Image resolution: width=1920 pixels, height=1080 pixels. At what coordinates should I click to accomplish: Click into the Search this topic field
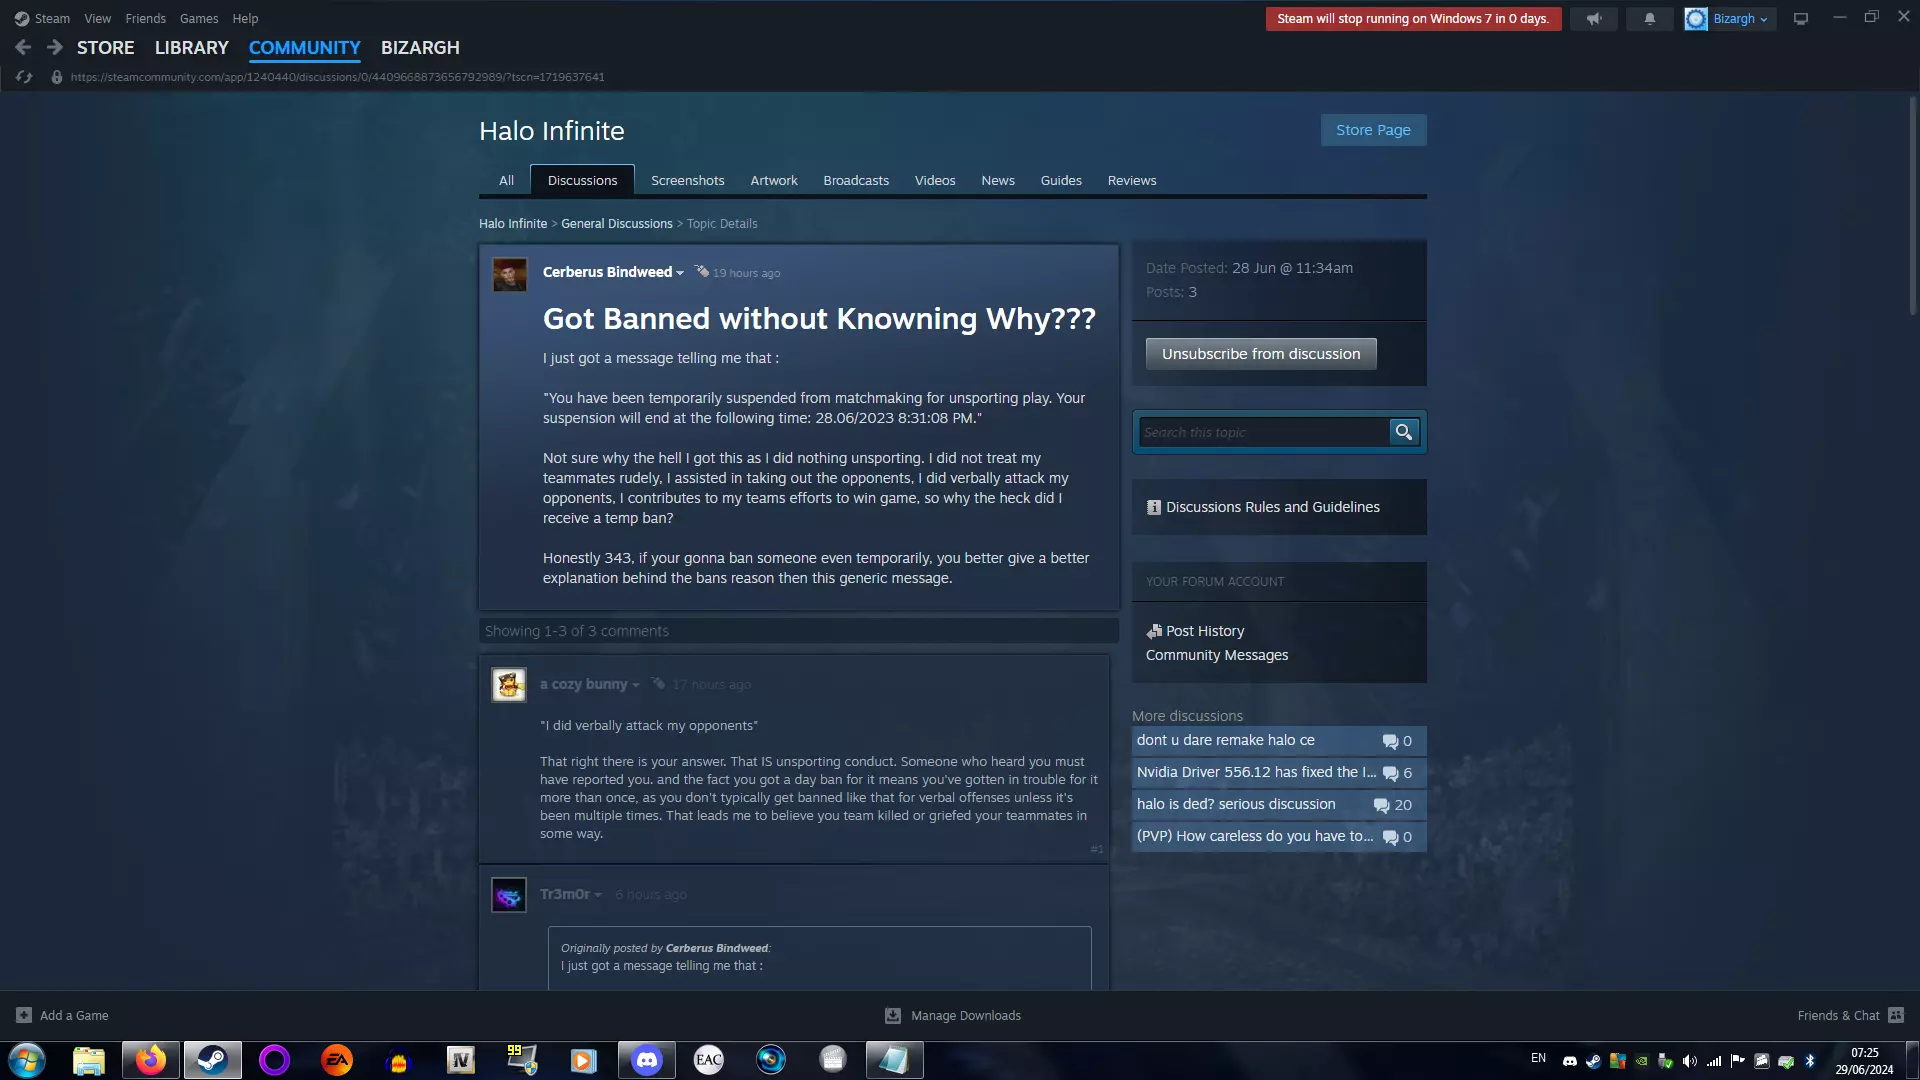tap(1262, 432)
